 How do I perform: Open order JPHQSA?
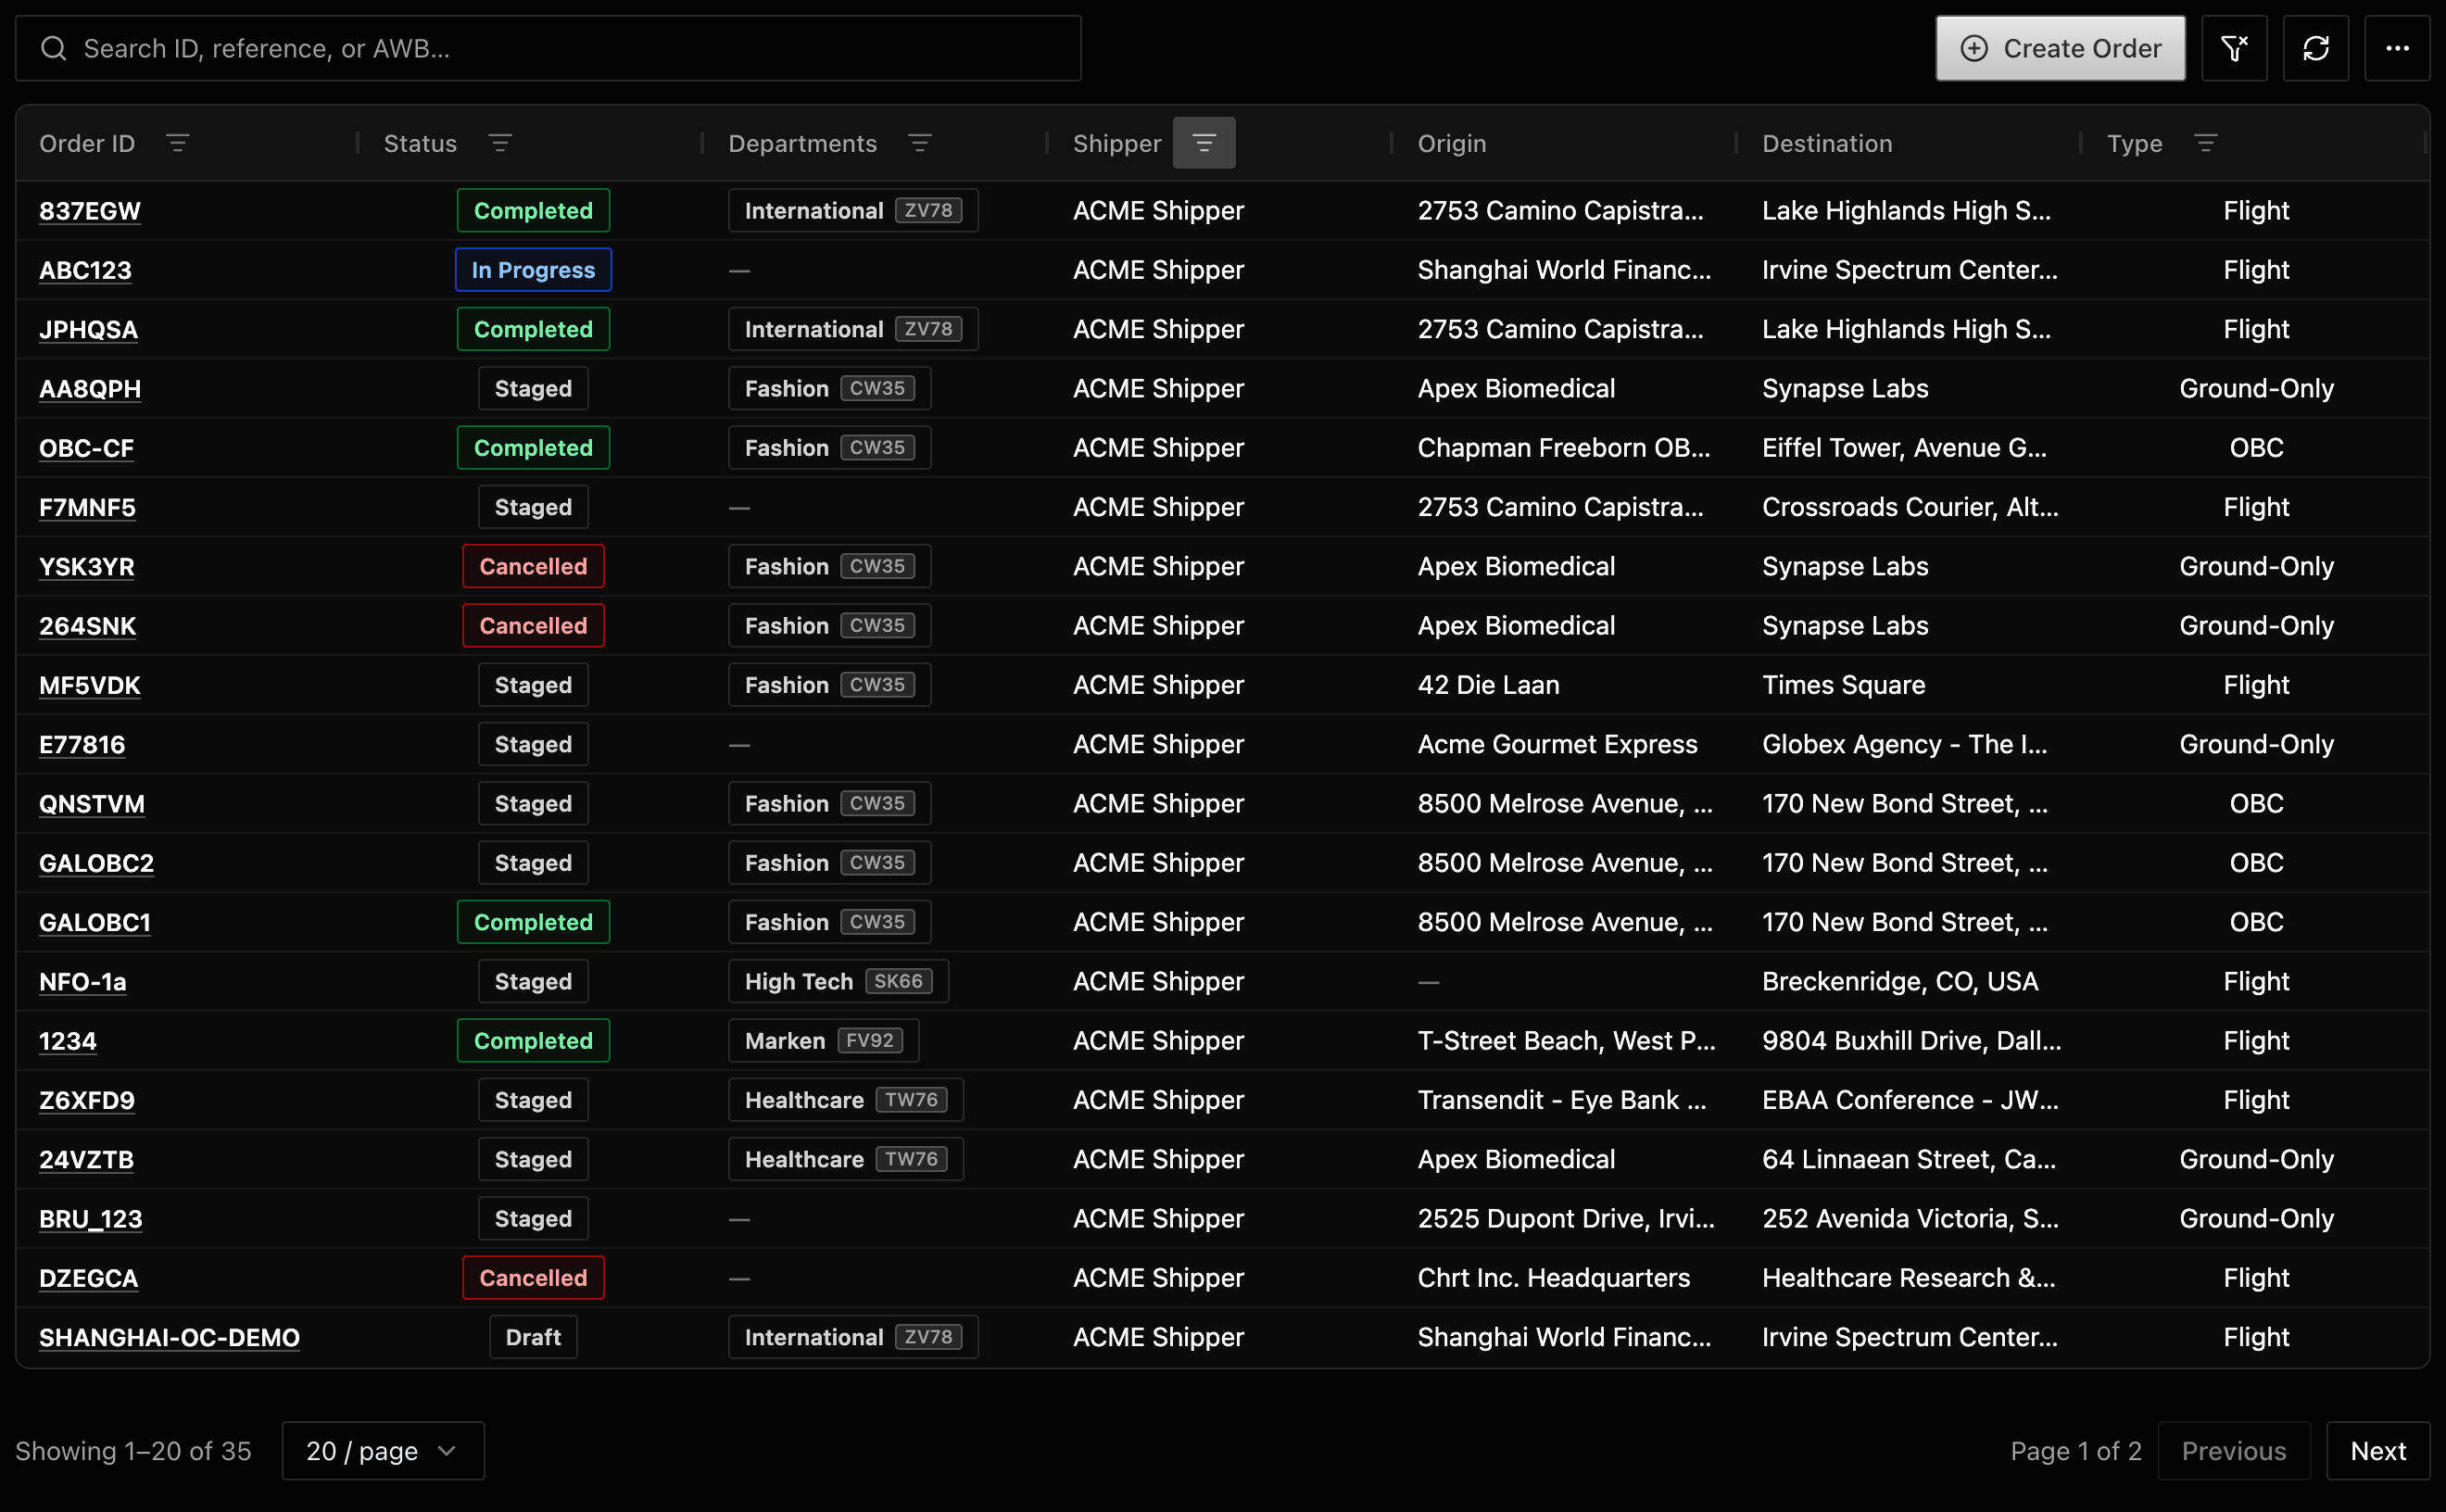pyautogui.click(x=88, y=329)
